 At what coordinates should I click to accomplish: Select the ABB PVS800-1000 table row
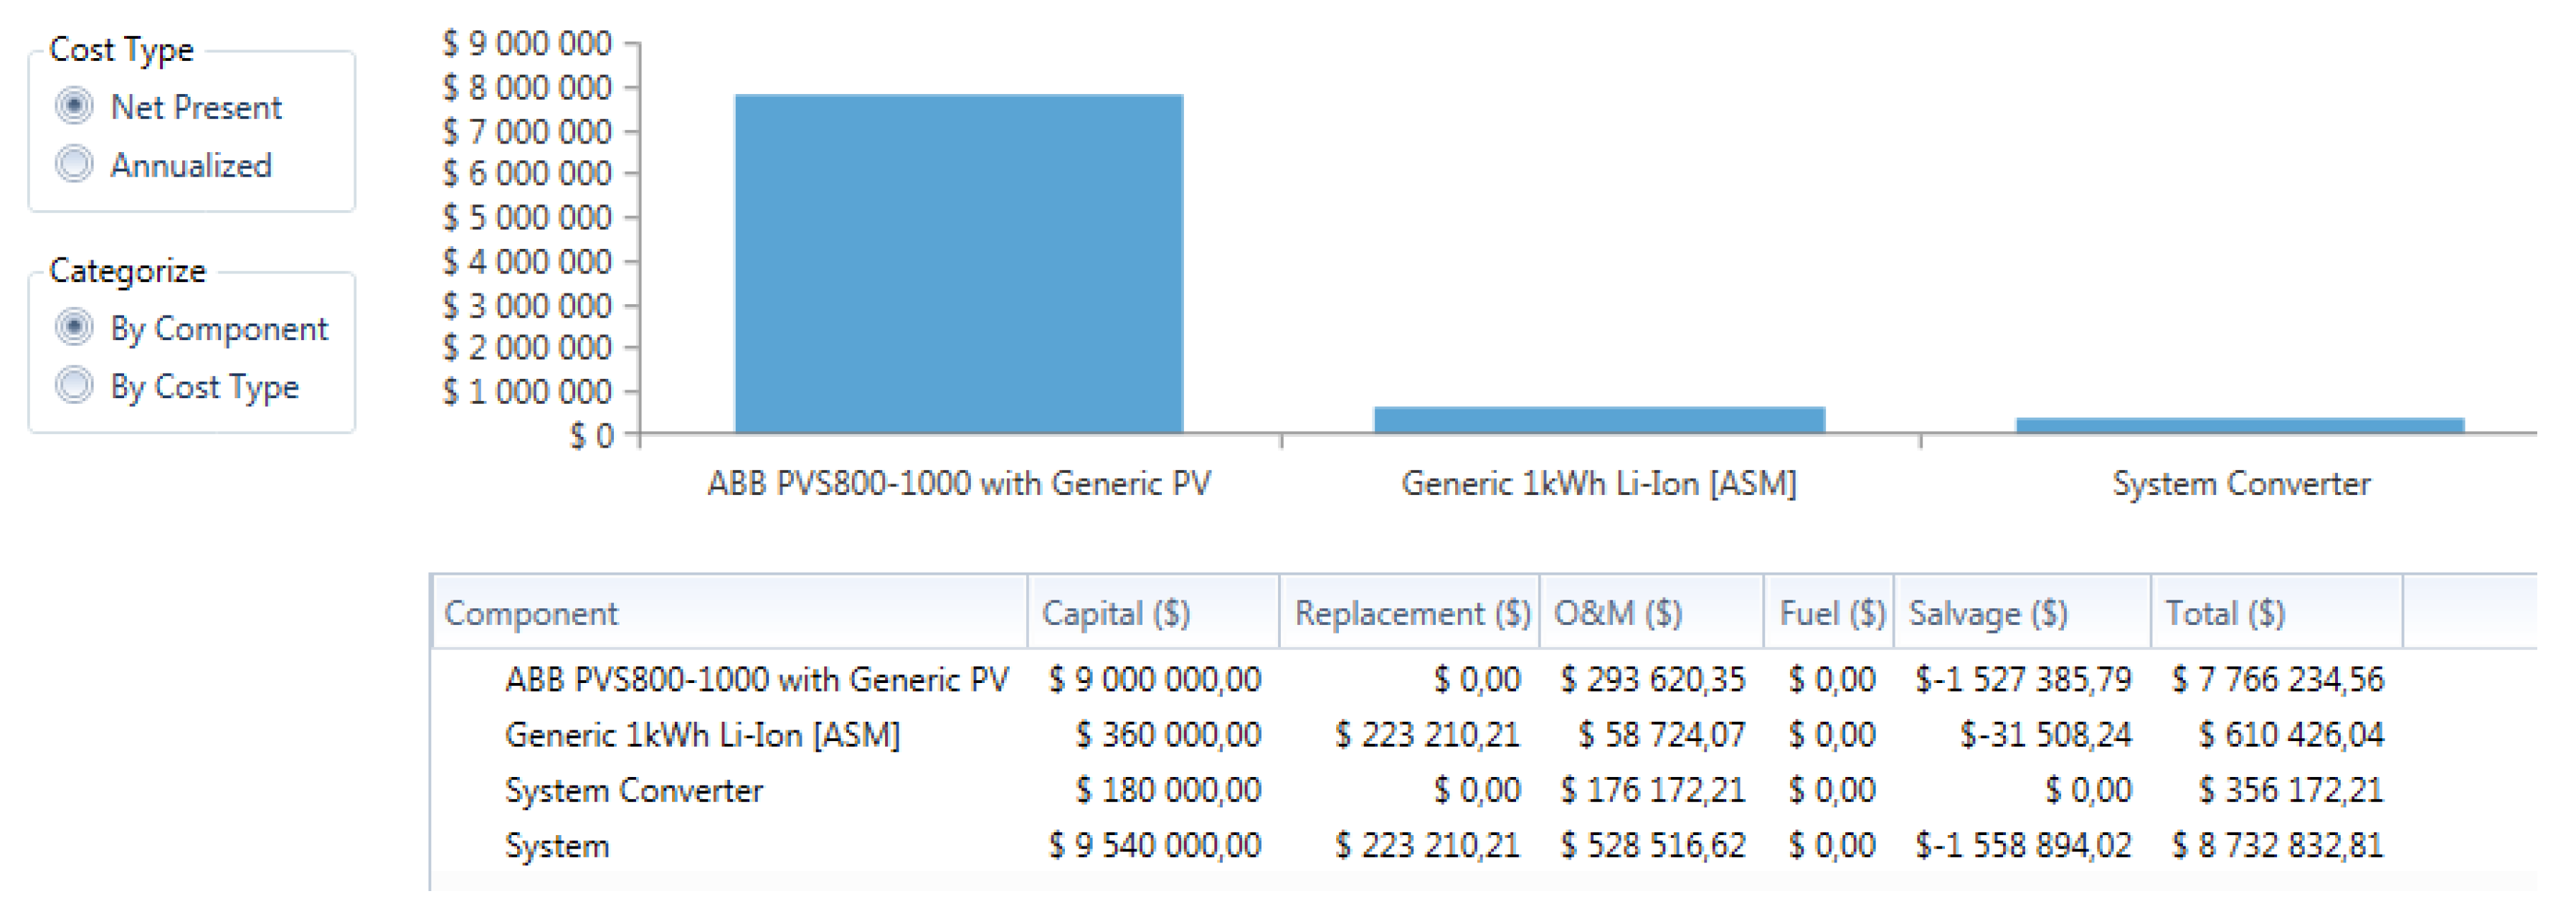(756, 680)
